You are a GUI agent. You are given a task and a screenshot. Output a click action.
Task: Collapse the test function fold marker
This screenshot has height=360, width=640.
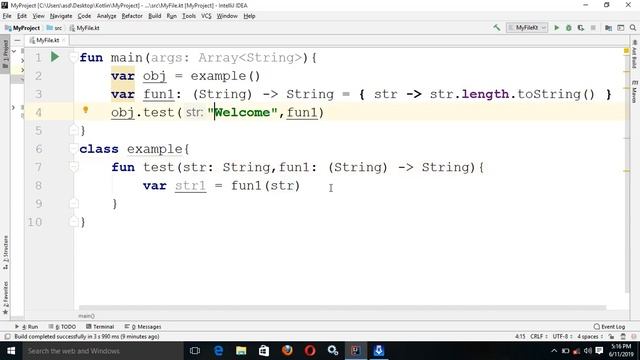pyautogui.click(x=74, y=167)
